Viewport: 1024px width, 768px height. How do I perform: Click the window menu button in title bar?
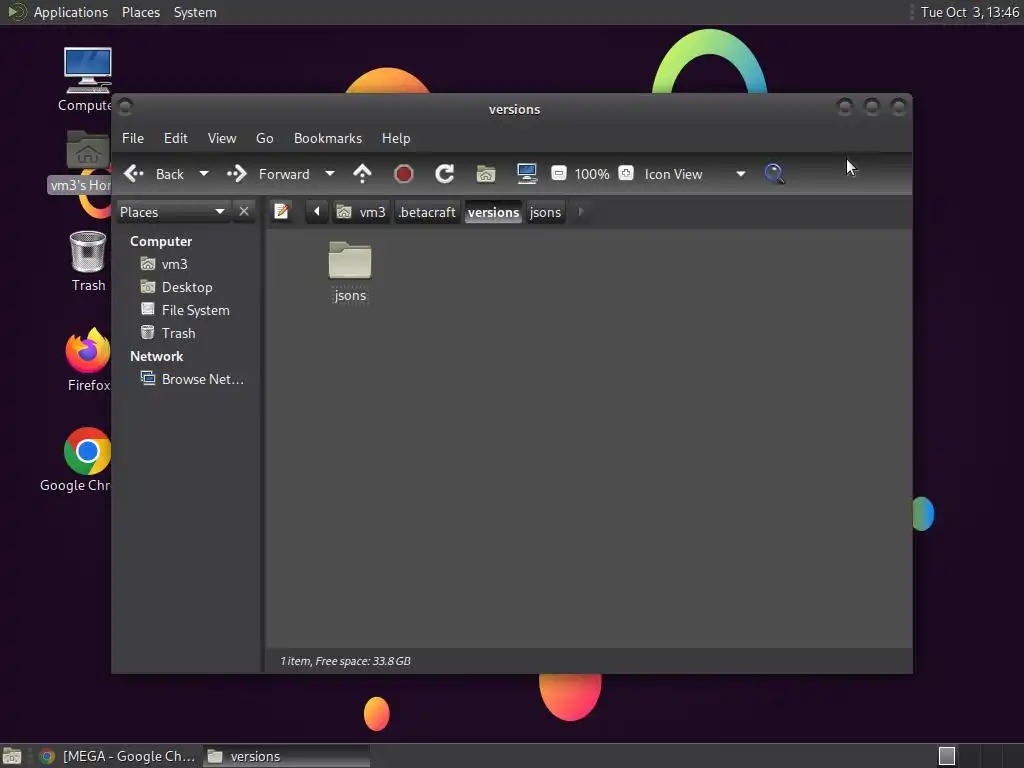(126, 106)
